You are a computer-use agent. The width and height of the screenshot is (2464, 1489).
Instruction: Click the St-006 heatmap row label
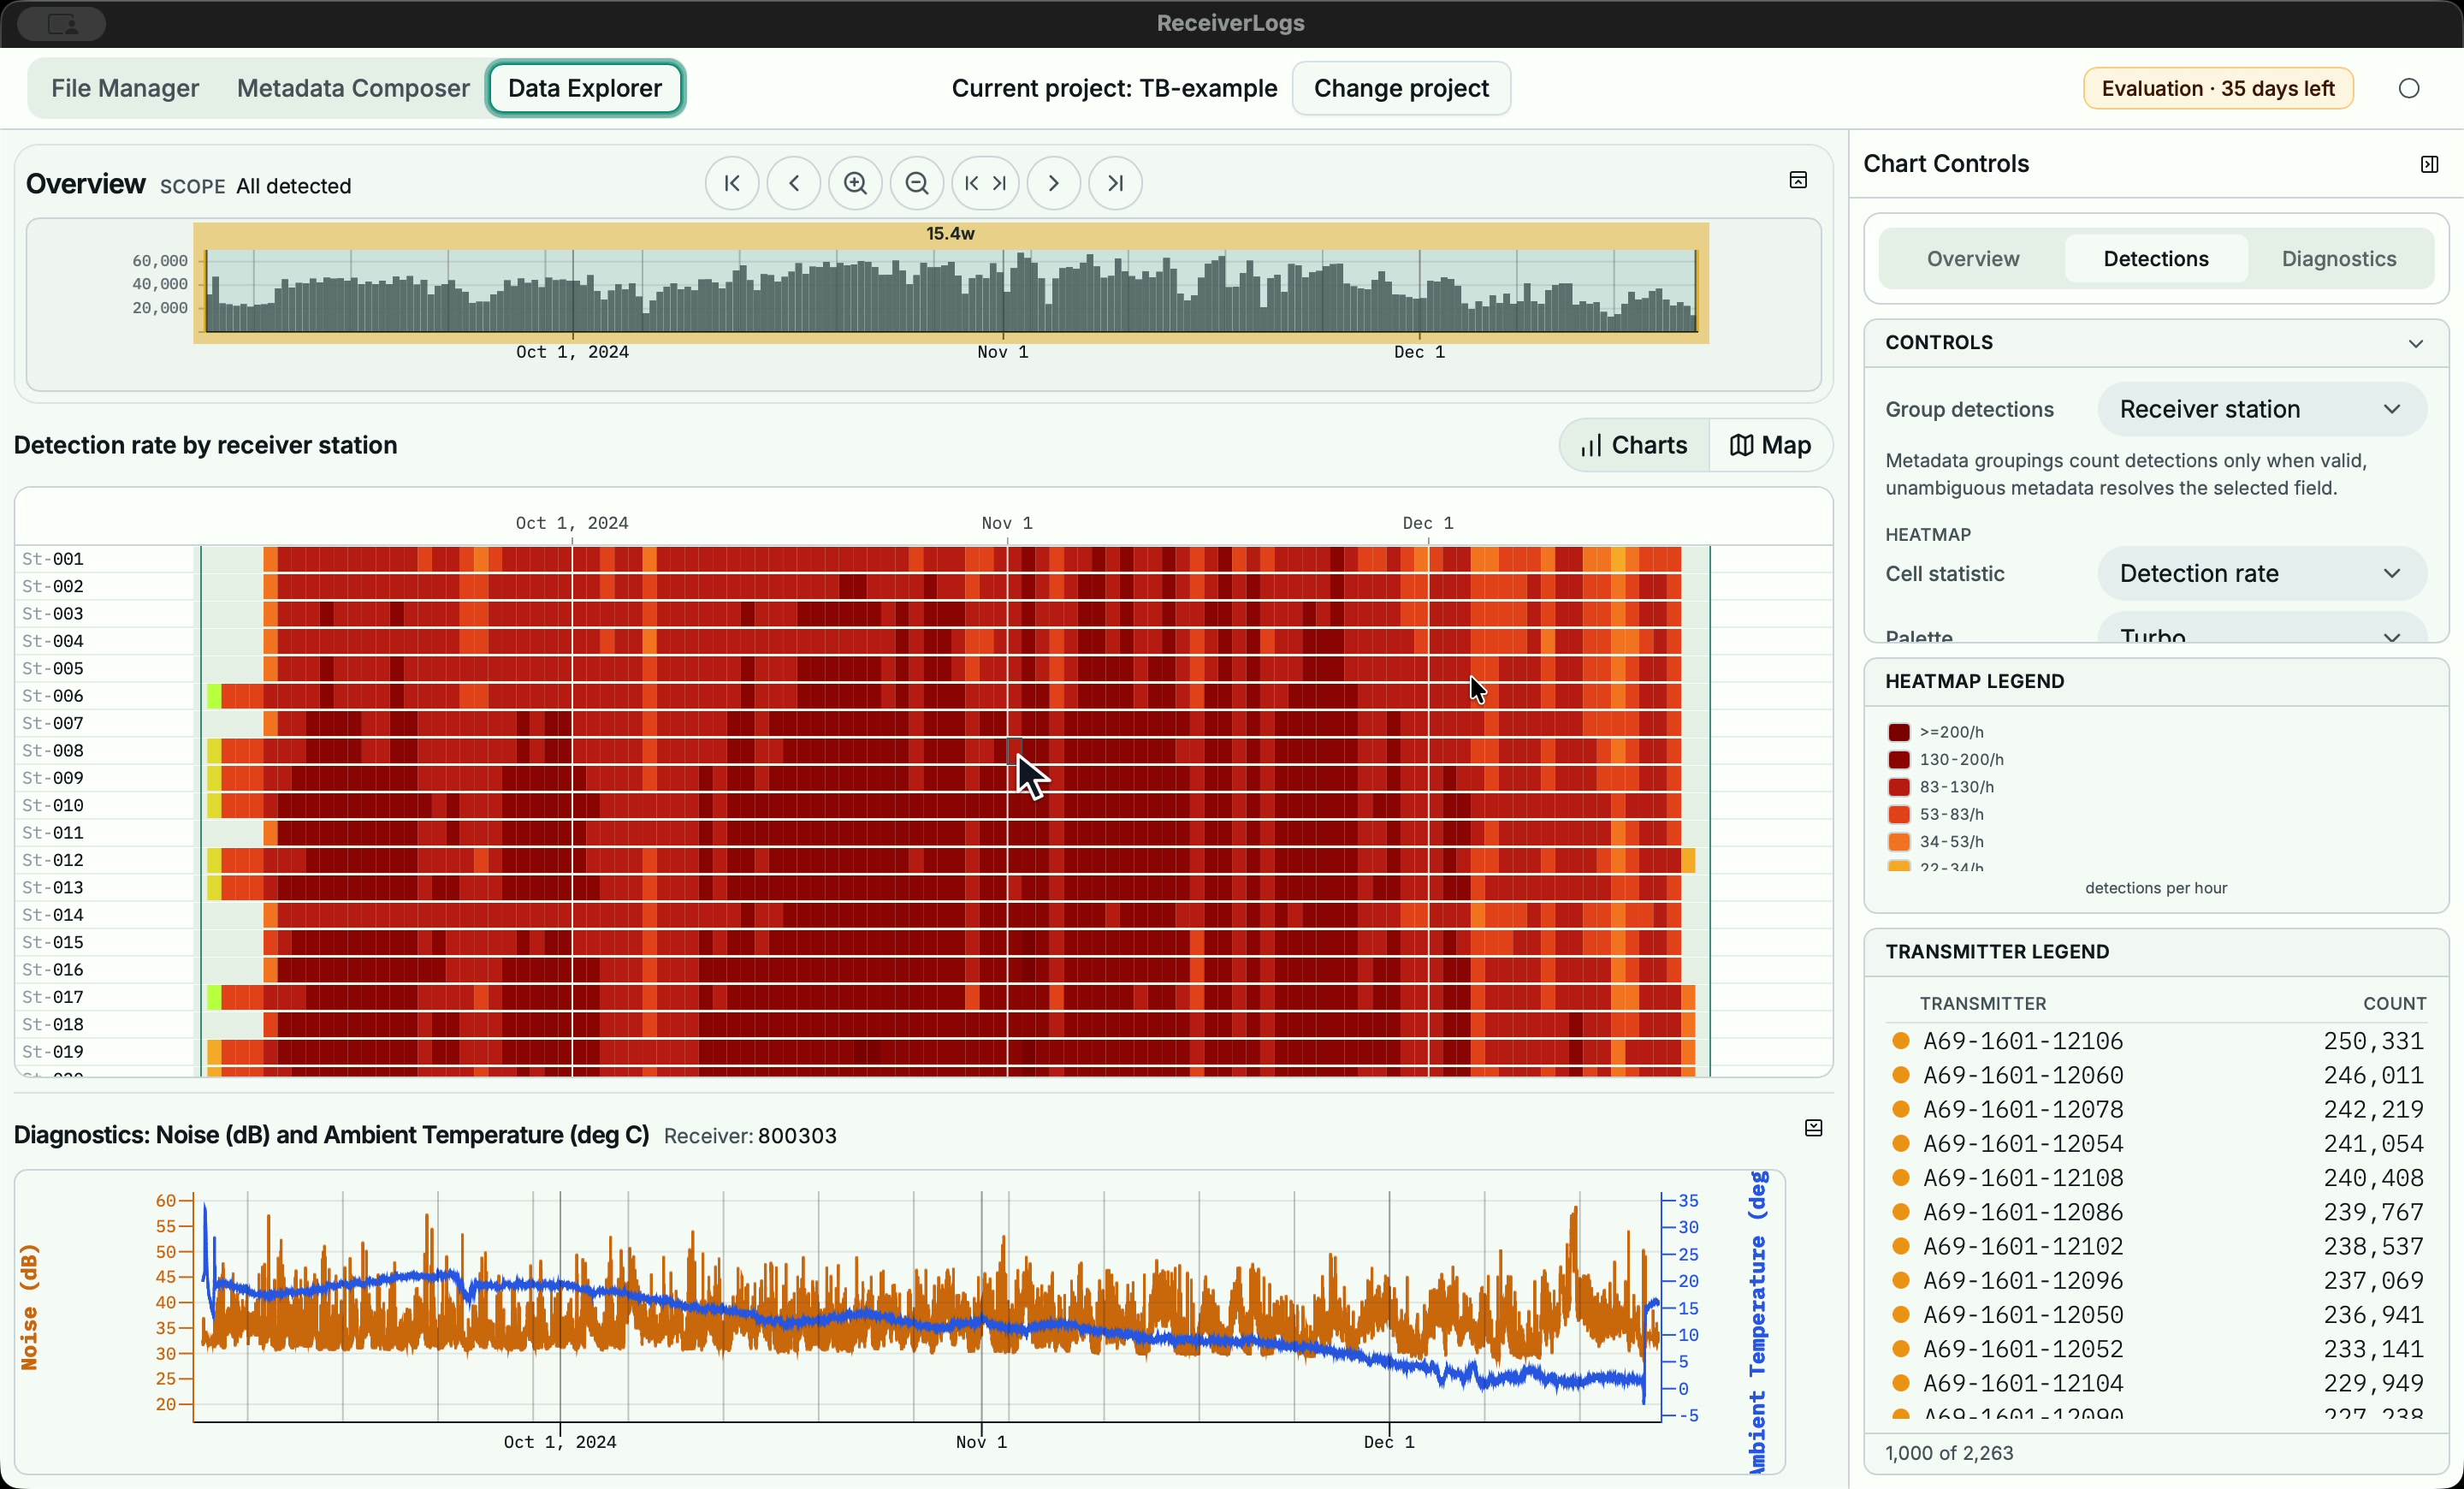[53, 696]
